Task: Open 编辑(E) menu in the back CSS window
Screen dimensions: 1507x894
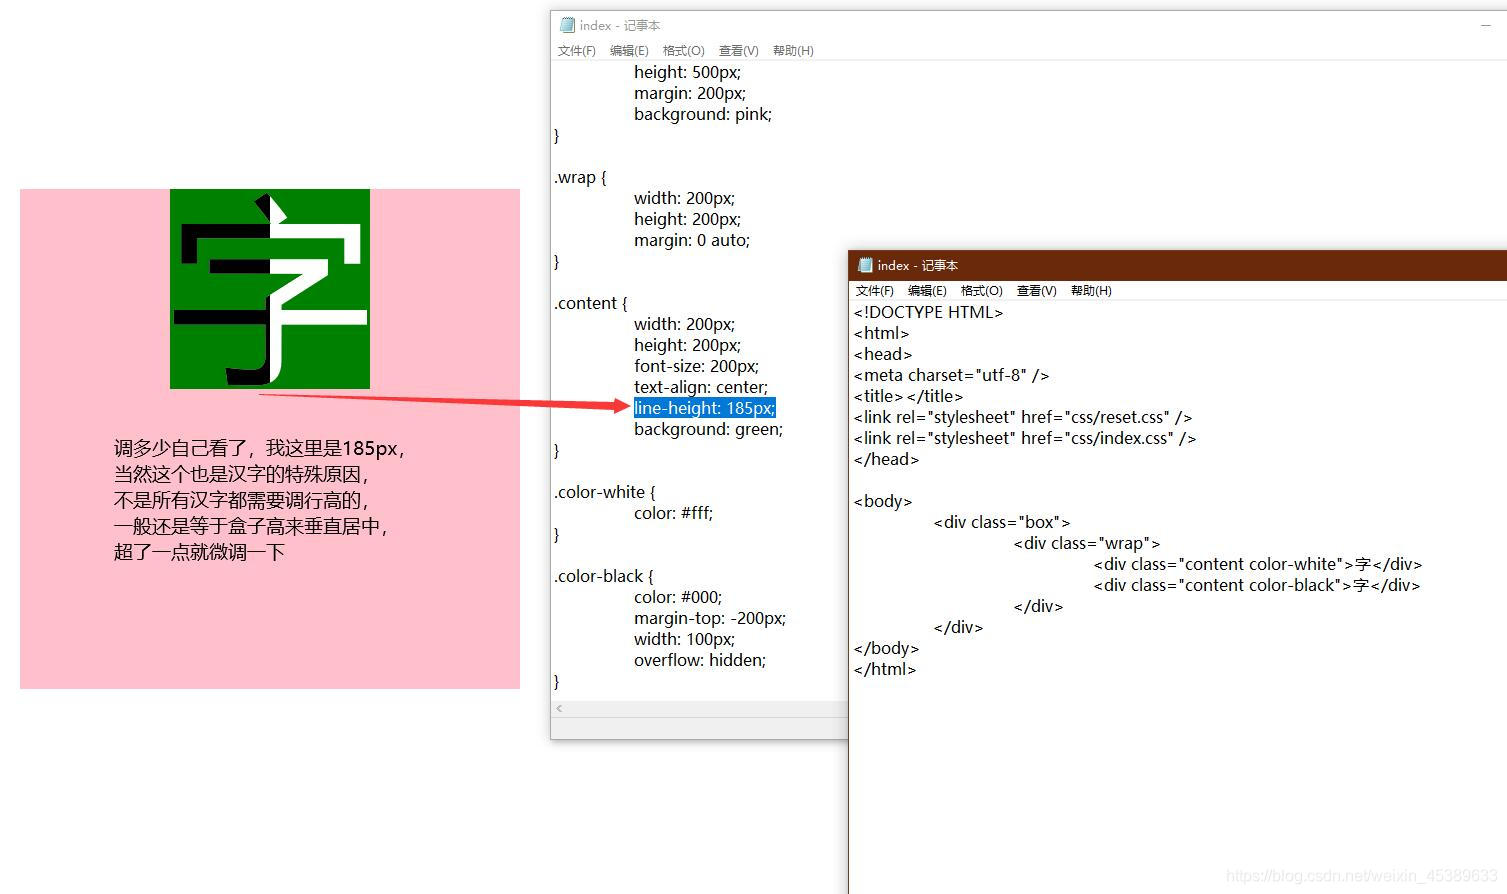Action: point(629,51)
